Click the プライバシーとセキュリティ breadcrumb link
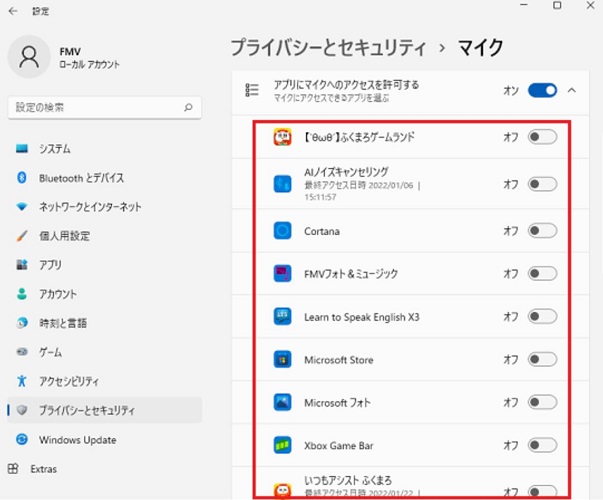Image resolution: width=603 pixels, height=500 pixels. tap(328, 48)
